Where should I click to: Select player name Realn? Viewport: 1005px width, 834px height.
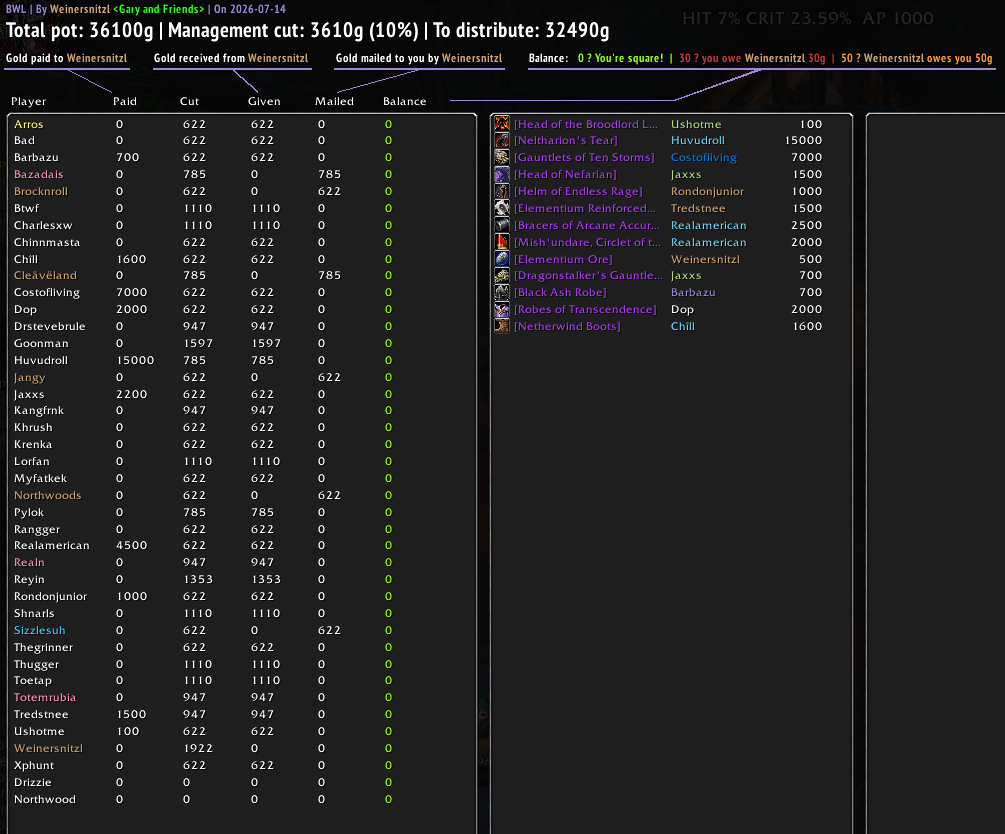coord(29,562)
